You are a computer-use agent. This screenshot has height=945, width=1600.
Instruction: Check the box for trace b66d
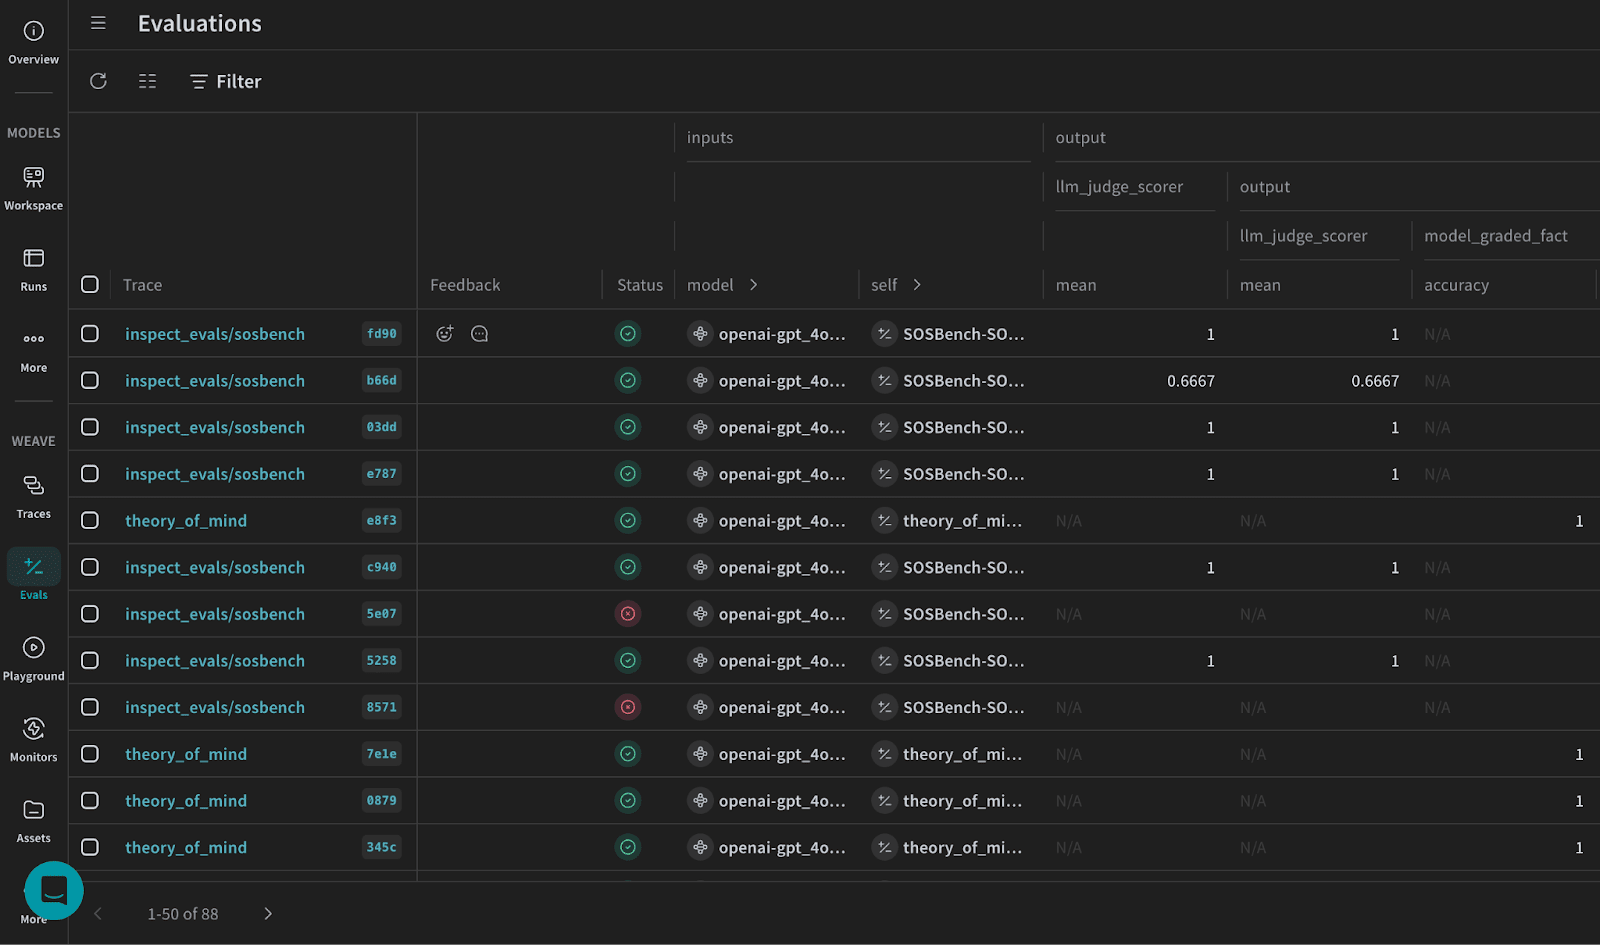tap(90, 381)
